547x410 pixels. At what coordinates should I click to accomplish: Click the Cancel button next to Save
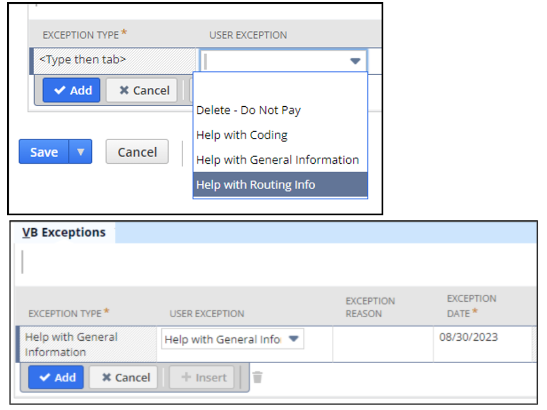pos(137,152)
